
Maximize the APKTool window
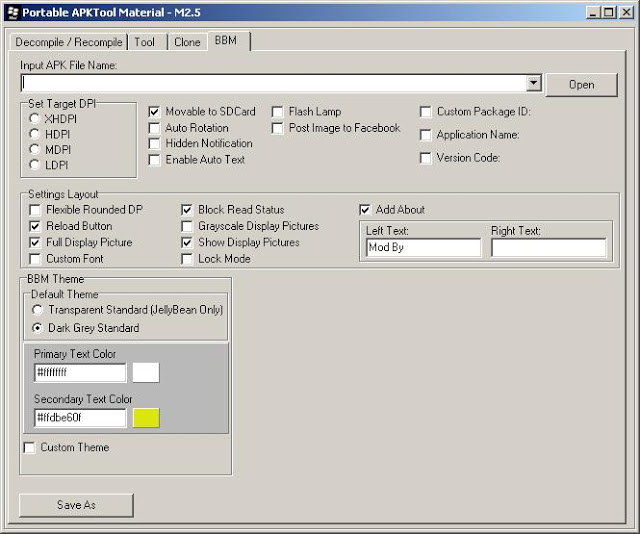pos(608,12)
